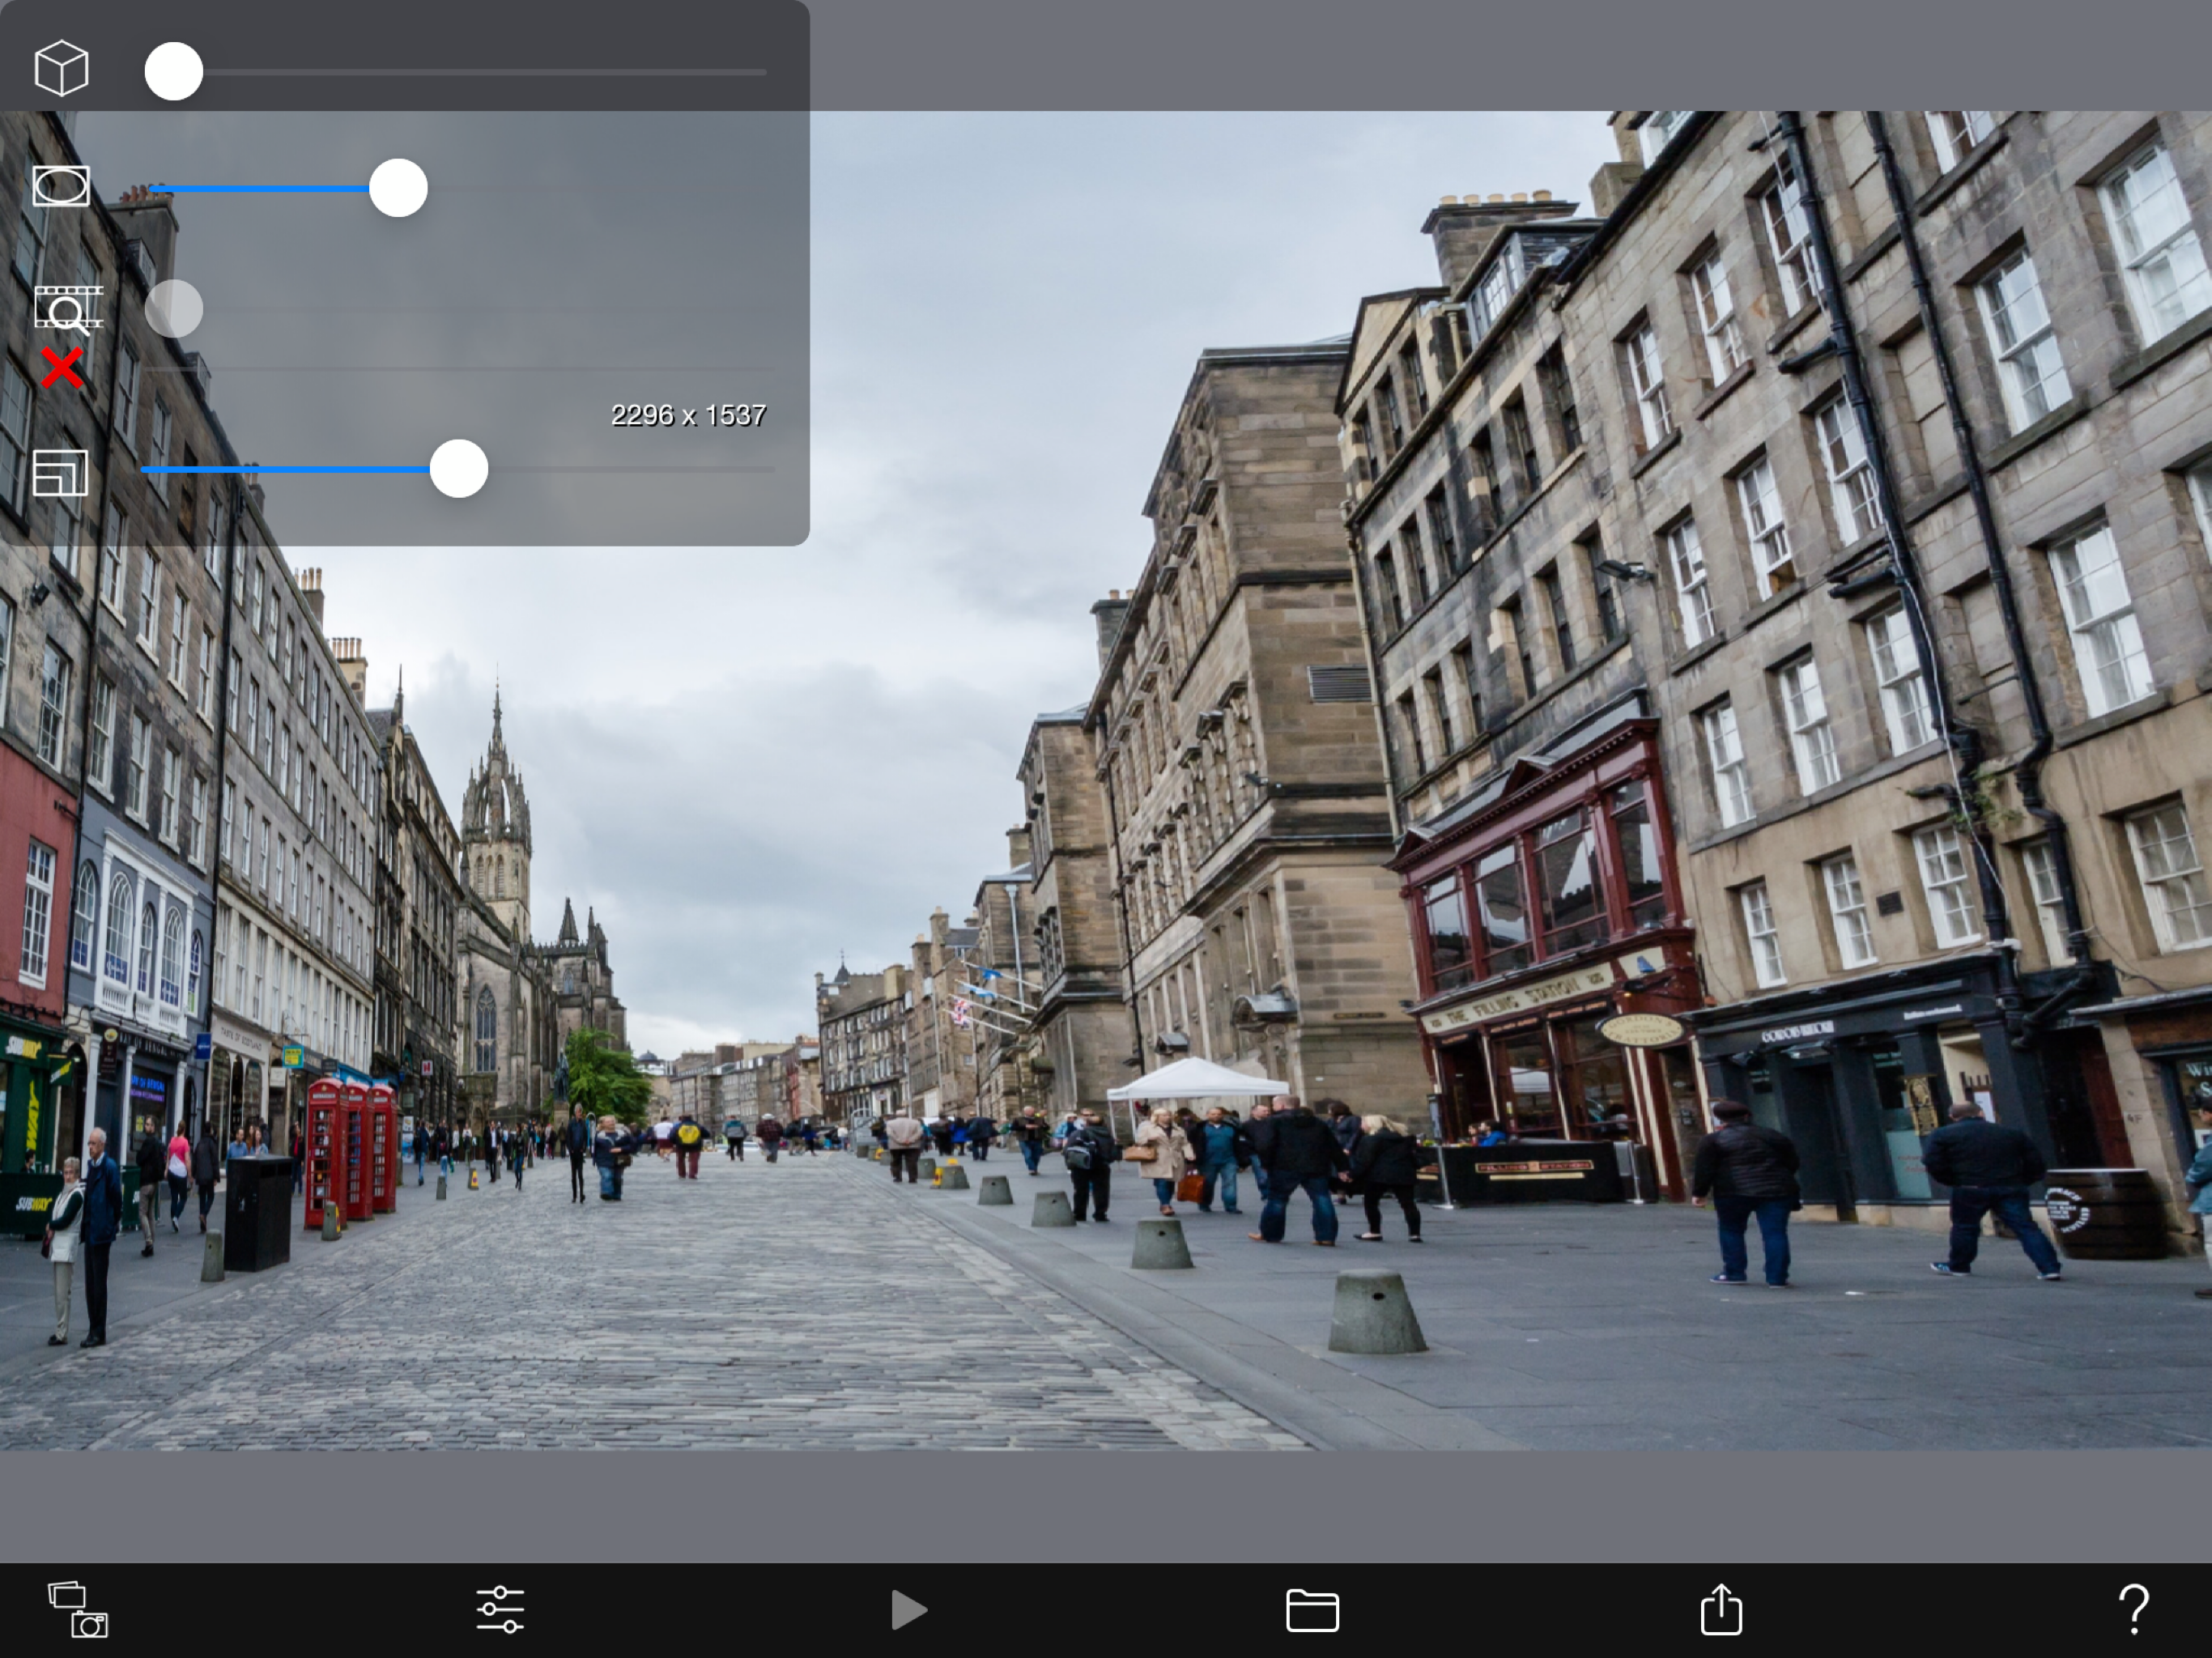The width and height of the screenshot is (2212, 1658).
Task: Tap the 3D cube icon
Action: 61,68
